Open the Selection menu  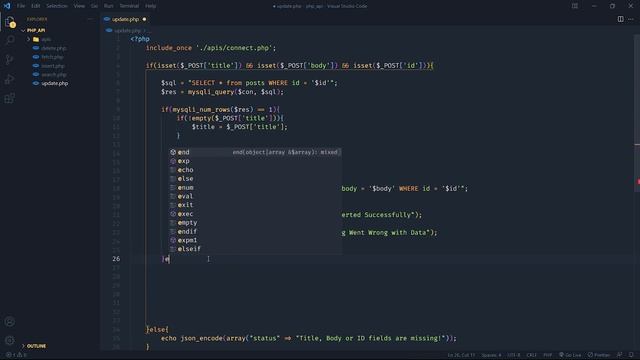pos(57,6)
